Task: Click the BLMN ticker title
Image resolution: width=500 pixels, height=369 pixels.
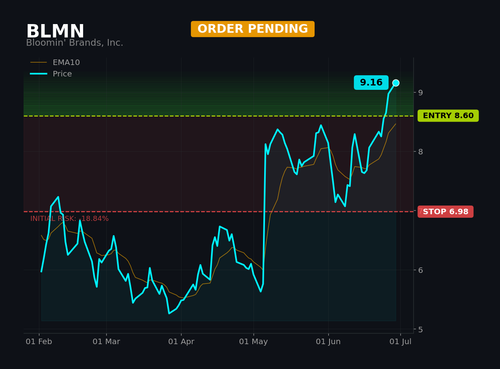Action: (x=55, y=31)
